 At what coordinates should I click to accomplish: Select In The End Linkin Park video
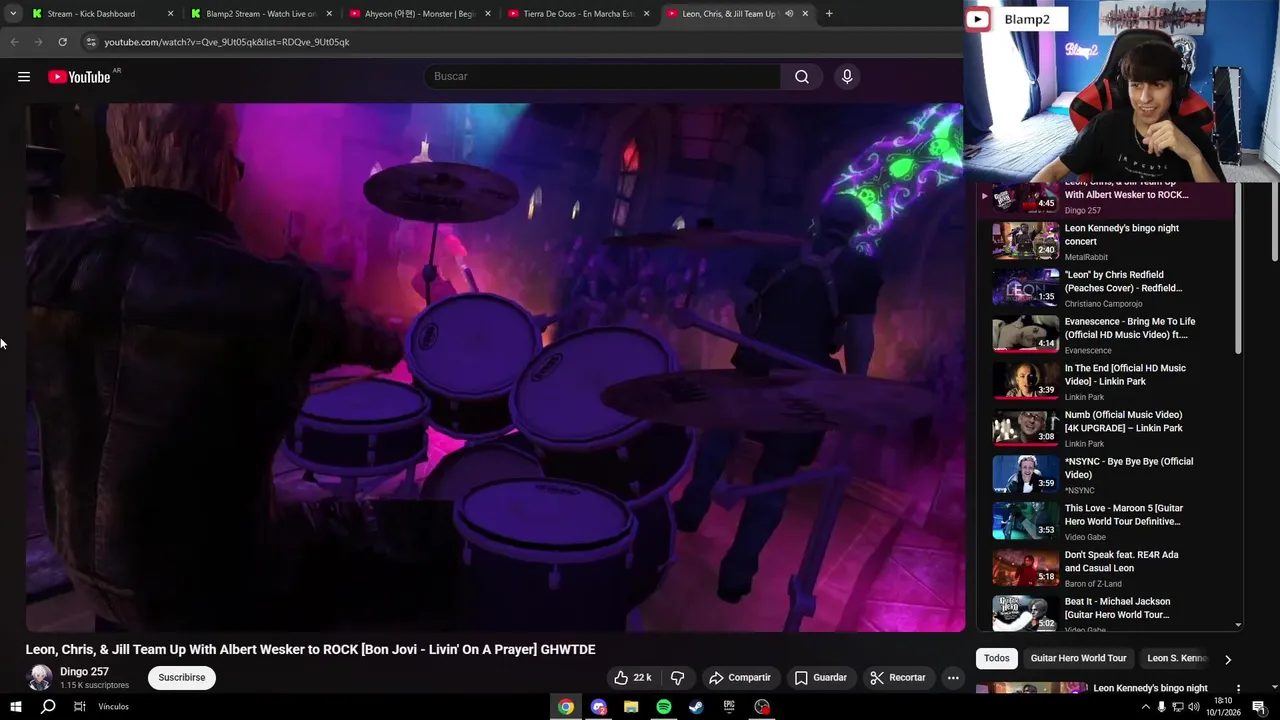tap(1106, 381)
